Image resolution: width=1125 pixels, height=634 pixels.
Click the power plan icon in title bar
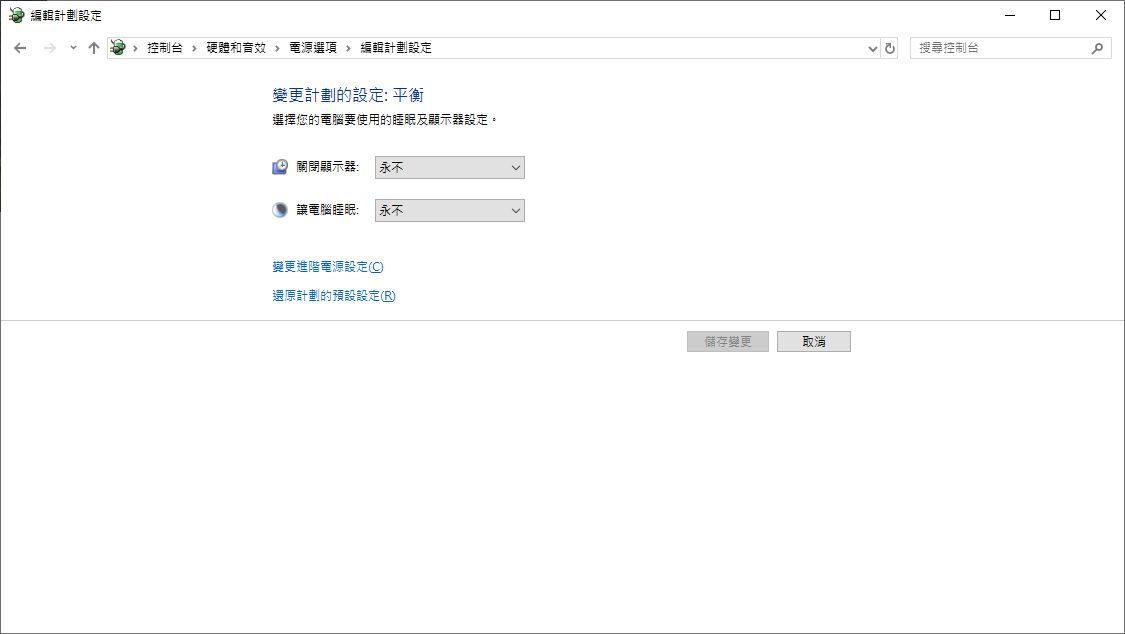click(16, 15)
